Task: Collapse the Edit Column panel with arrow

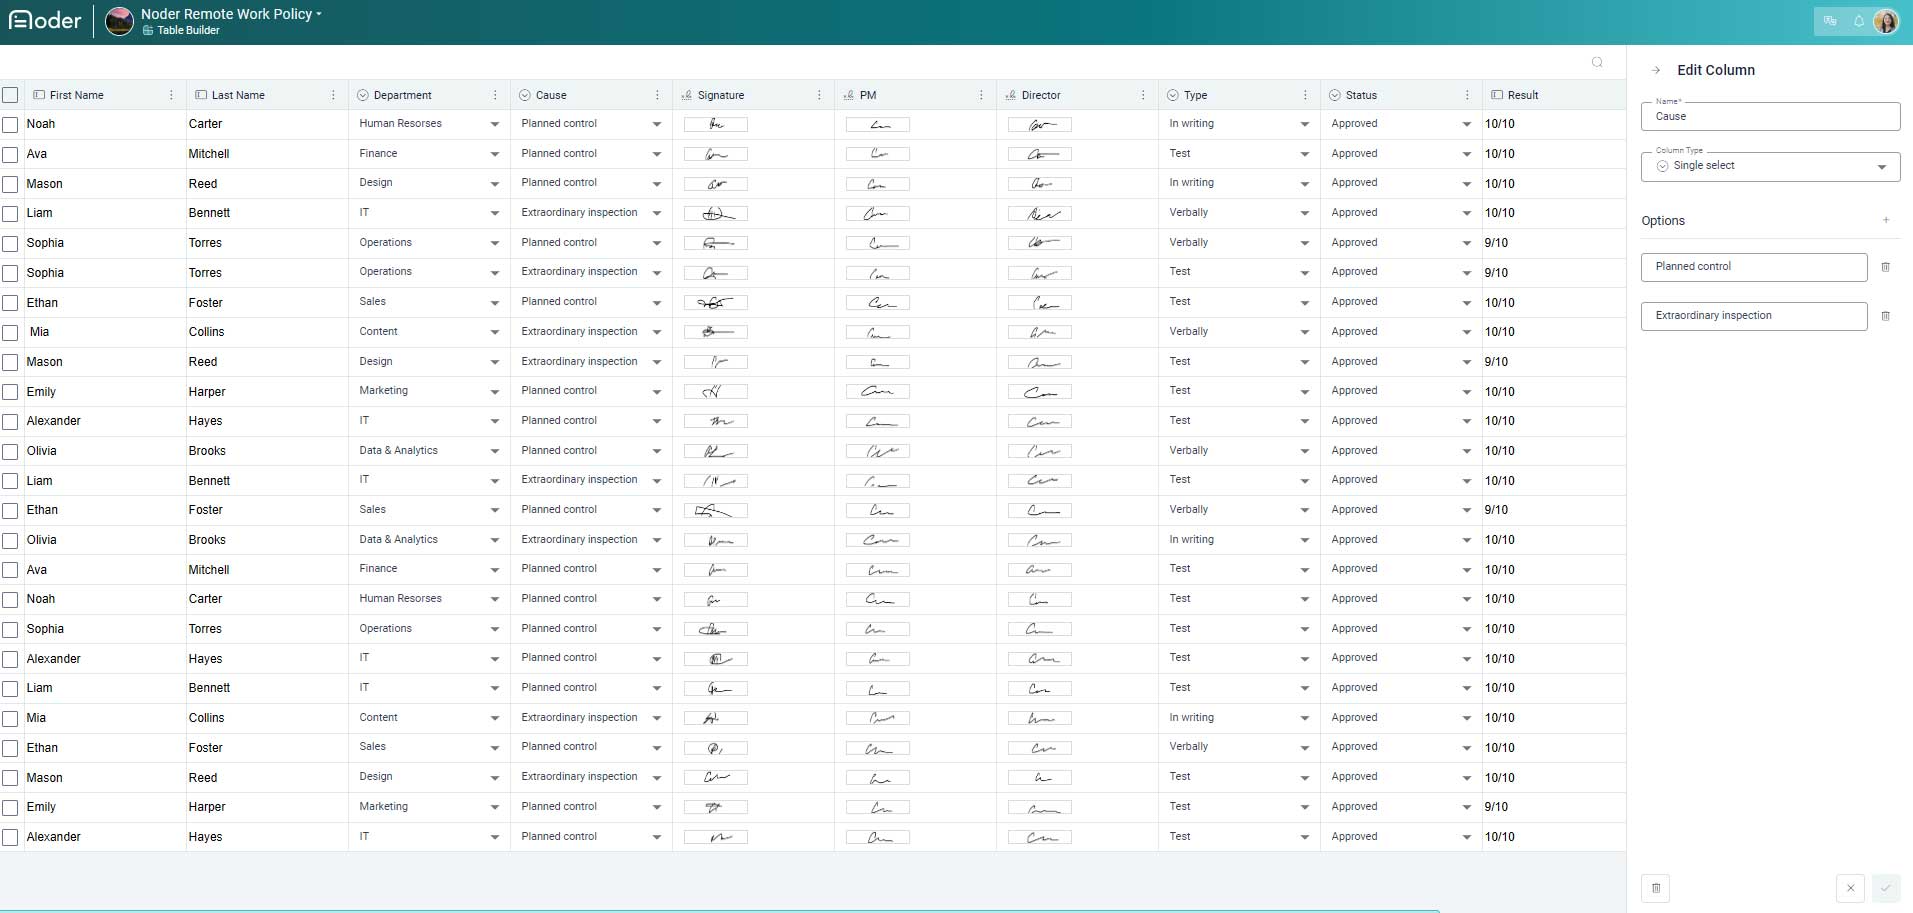Action: click(x=1656, y=70)
